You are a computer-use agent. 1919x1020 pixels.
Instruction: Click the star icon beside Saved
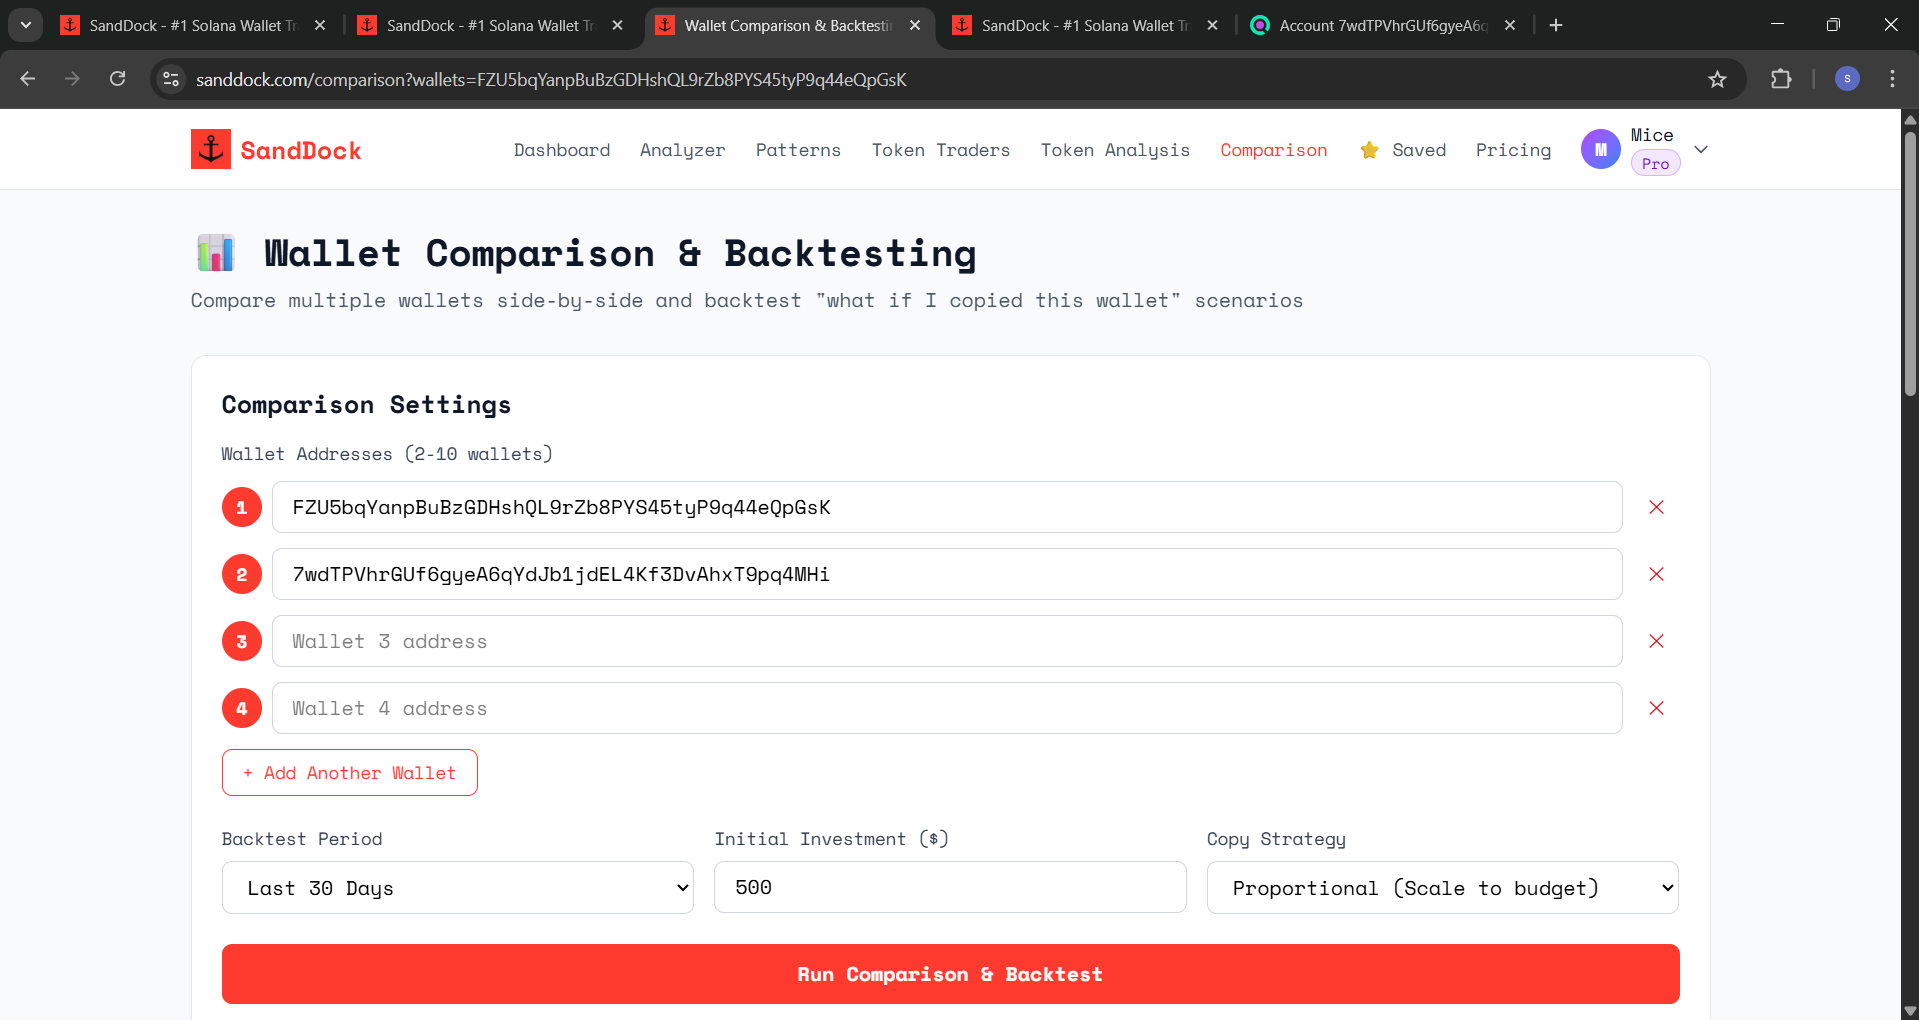pos(1369,150)
